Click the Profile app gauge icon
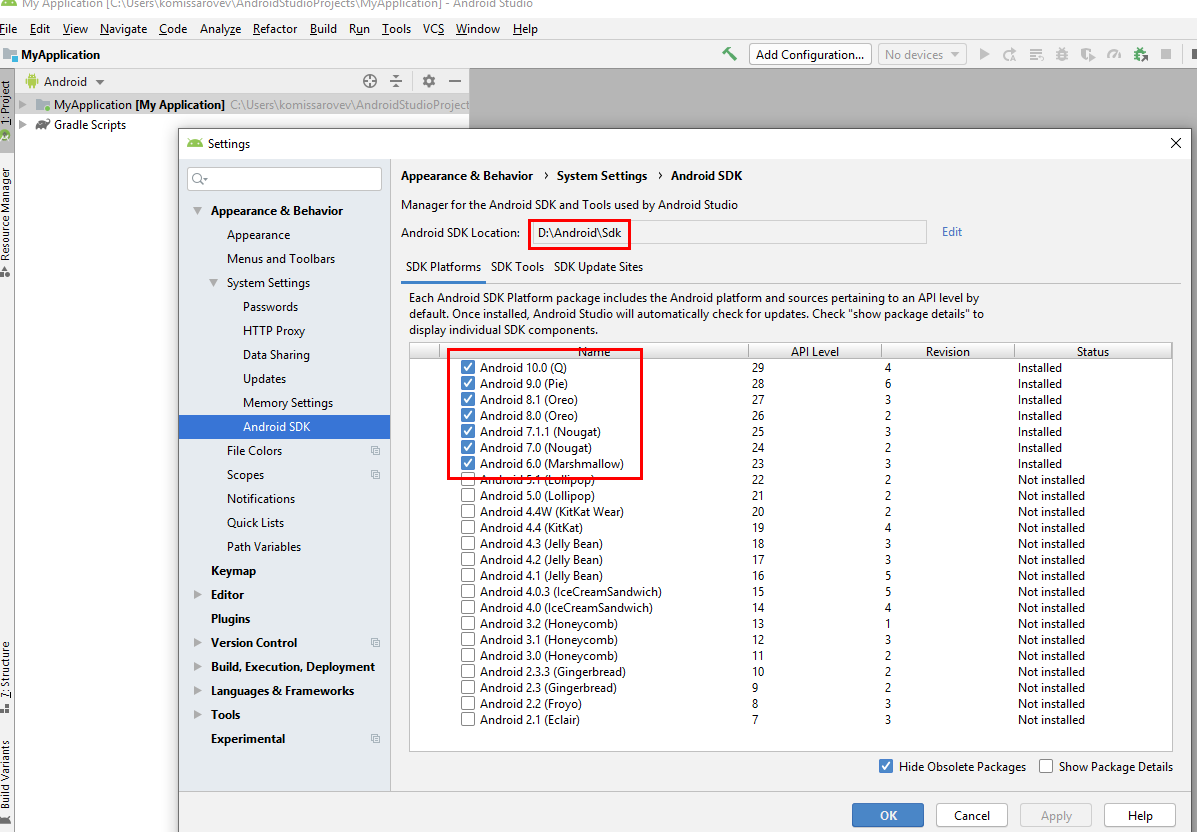 pos(1114,54)
